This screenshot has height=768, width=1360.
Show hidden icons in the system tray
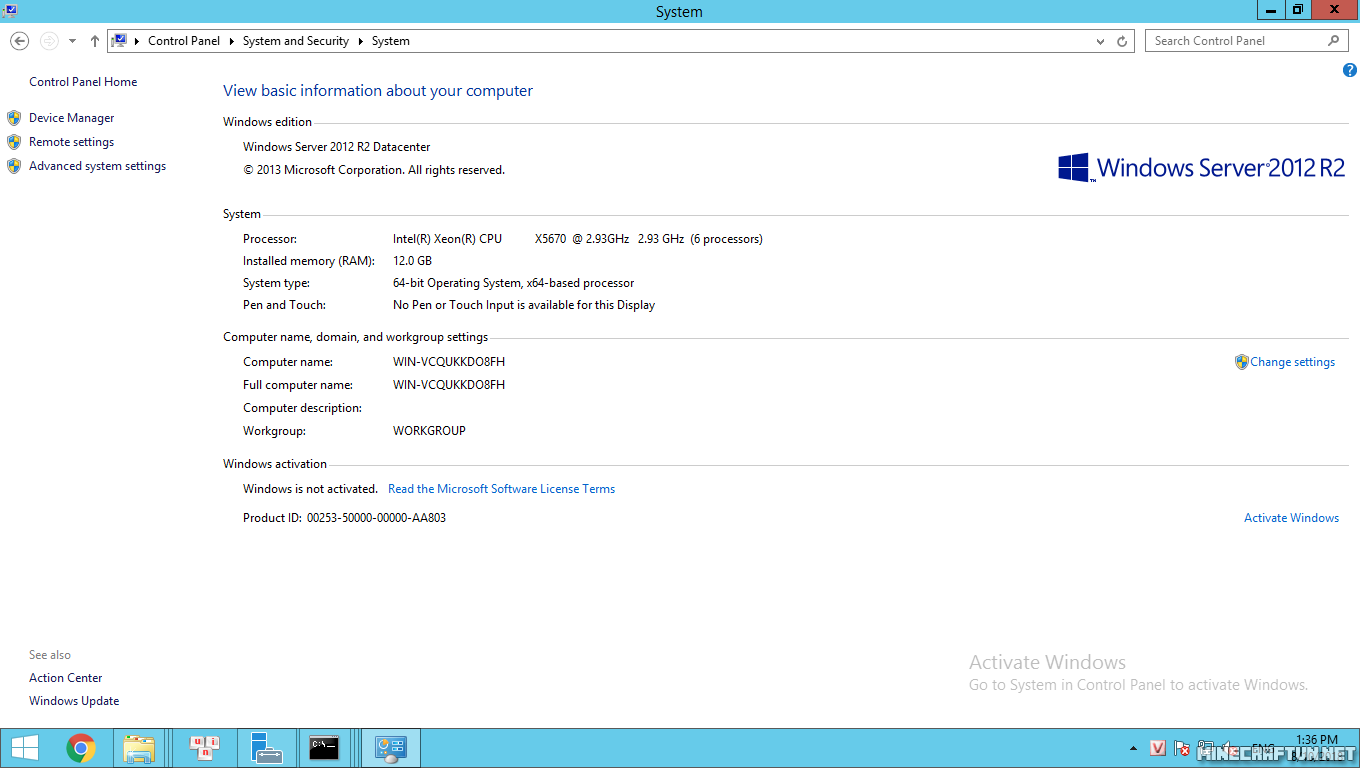[1133, 748]
